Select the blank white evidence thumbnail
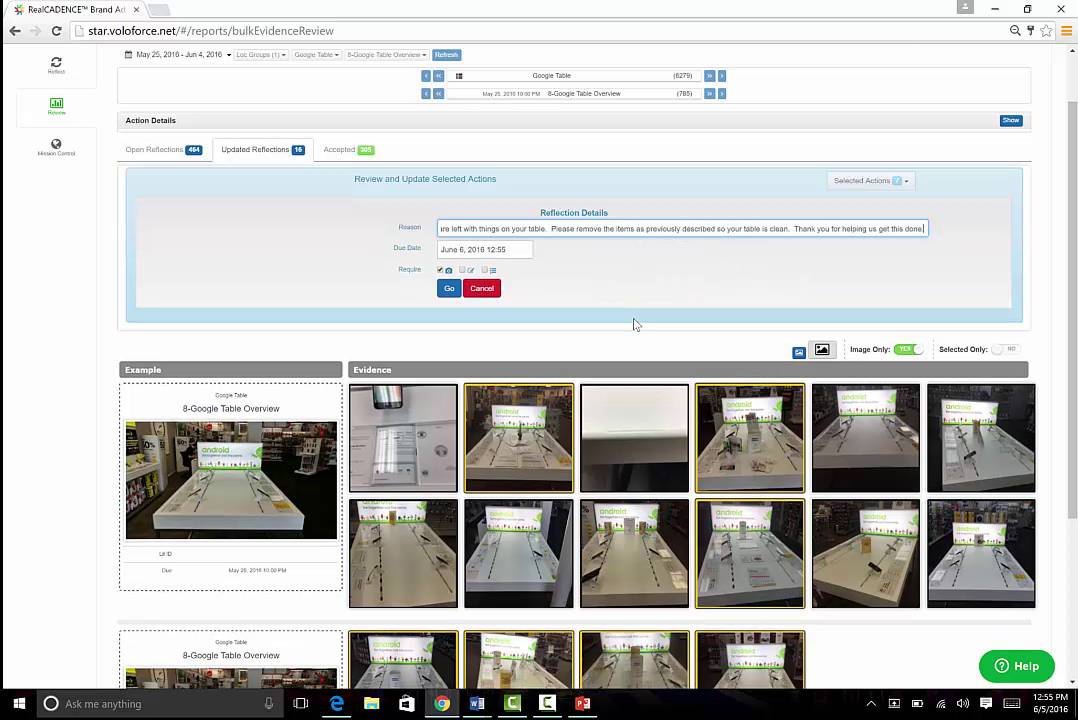Screen dimensions: 1078x720 634,438
